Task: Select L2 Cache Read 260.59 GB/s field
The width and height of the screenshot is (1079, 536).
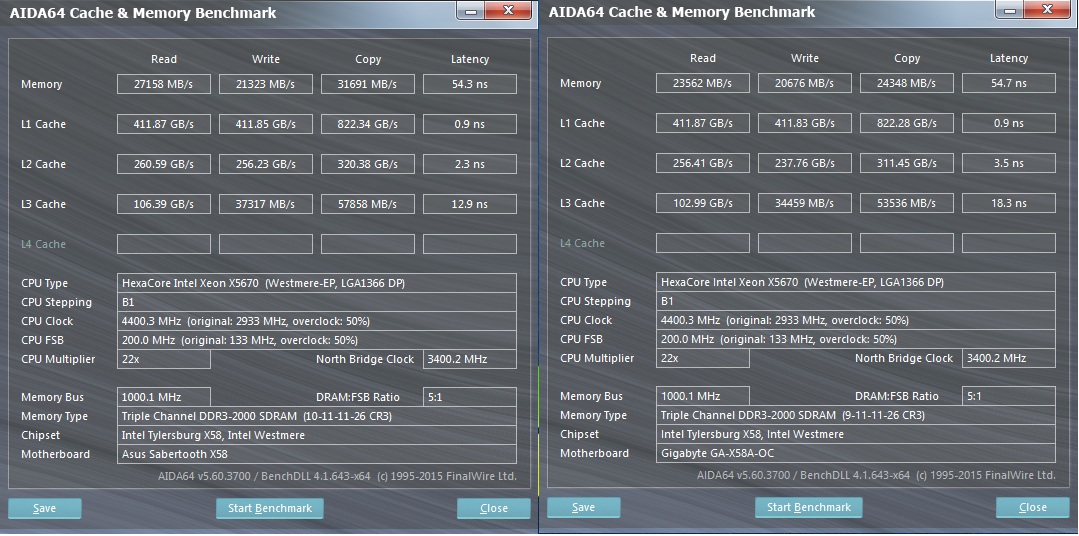Action: (x=164, y=164)
